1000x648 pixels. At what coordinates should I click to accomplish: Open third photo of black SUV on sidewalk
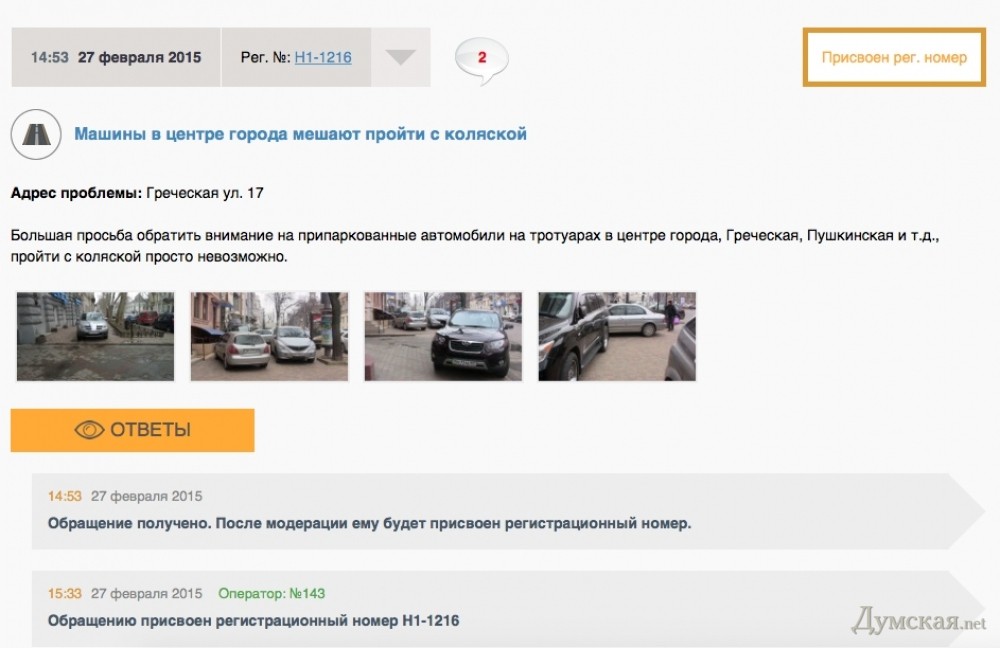coord(443,337)
